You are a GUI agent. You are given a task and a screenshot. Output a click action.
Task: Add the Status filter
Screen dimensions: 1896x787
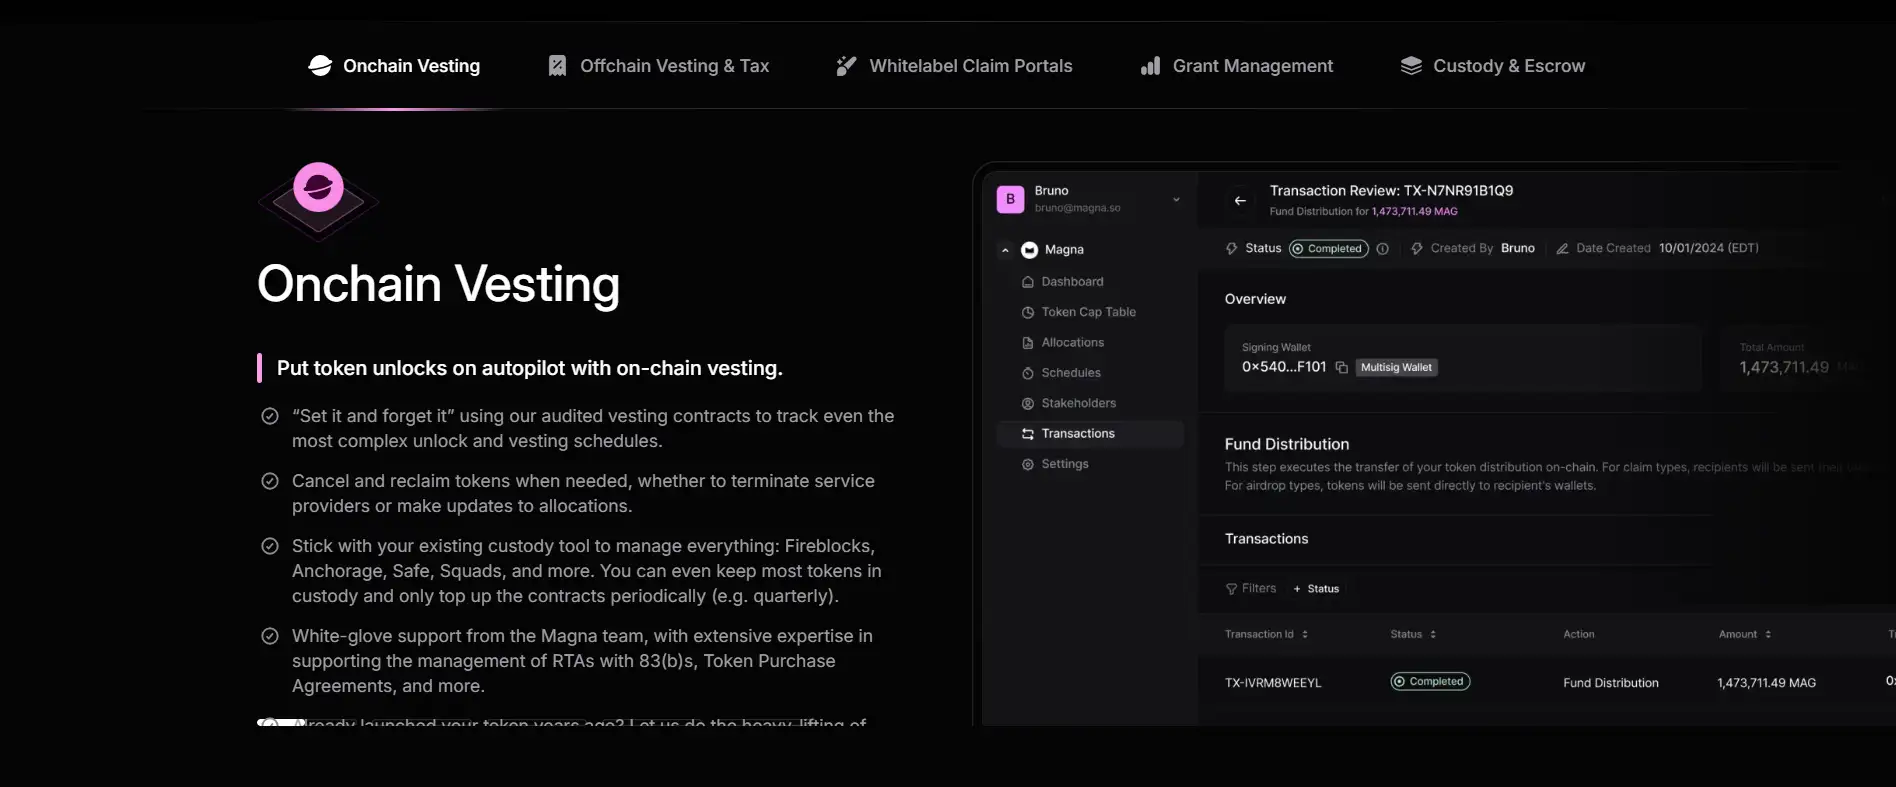[x=1316, y=589]
